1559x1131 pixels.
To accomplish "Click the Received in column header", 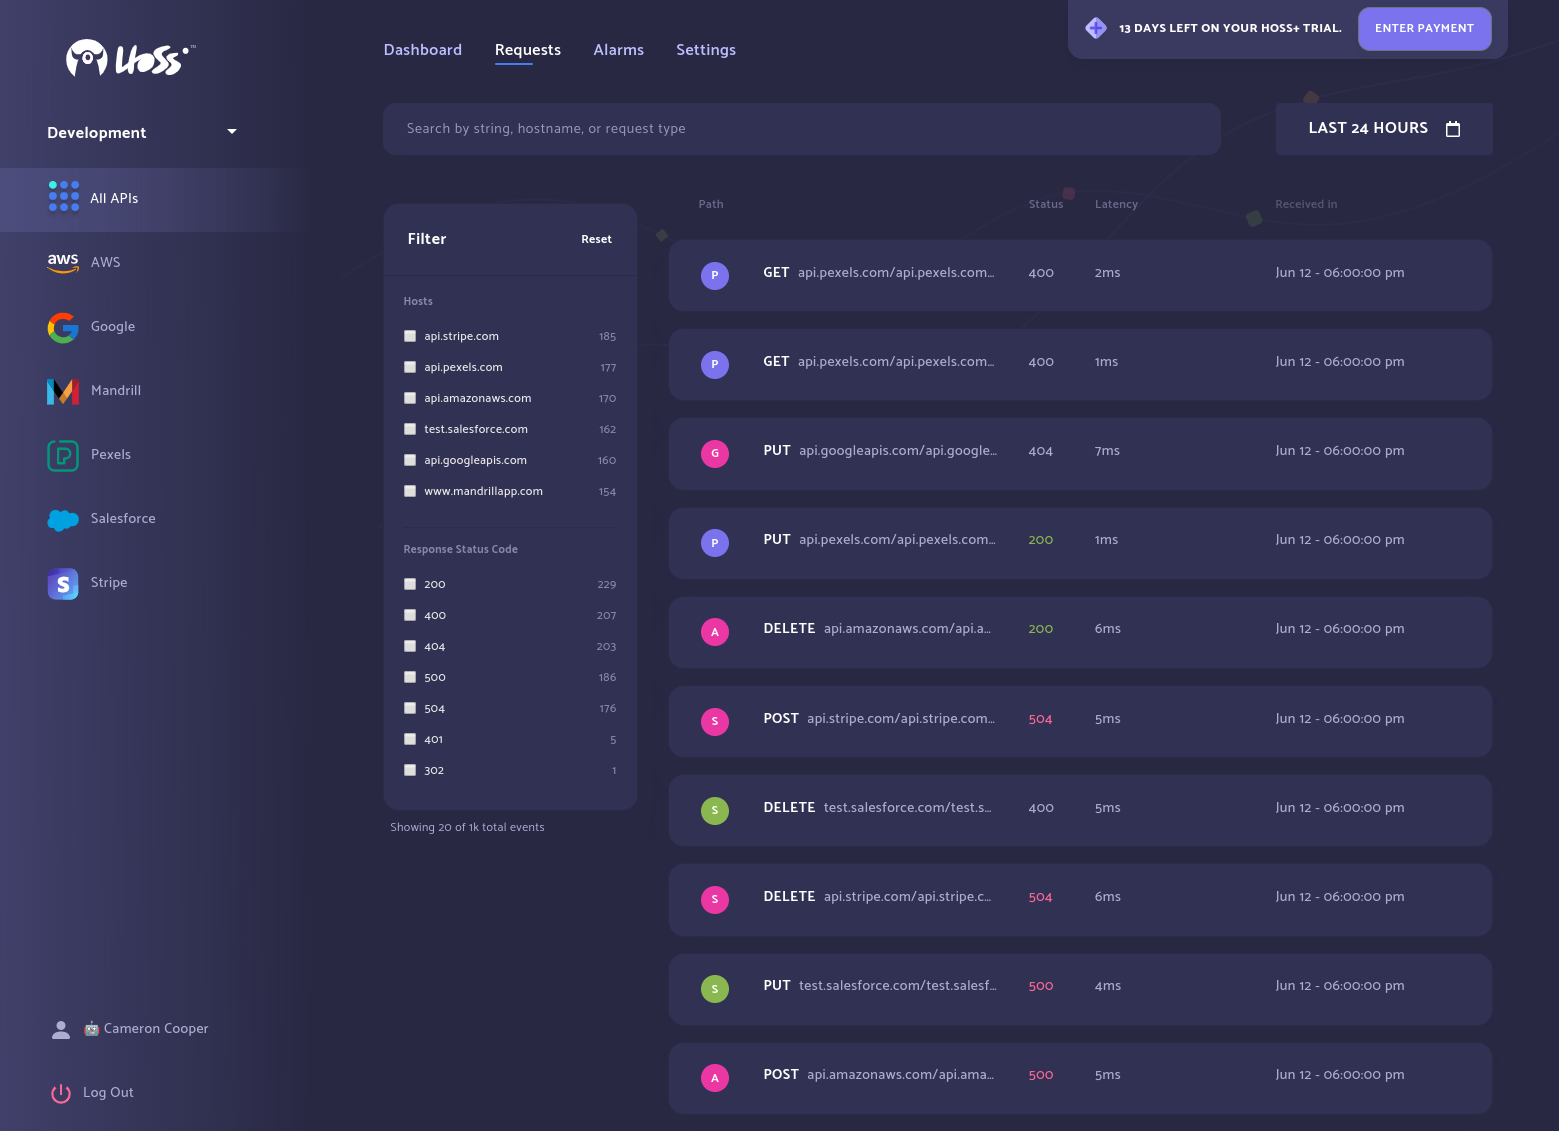I will click(1306, 204).
